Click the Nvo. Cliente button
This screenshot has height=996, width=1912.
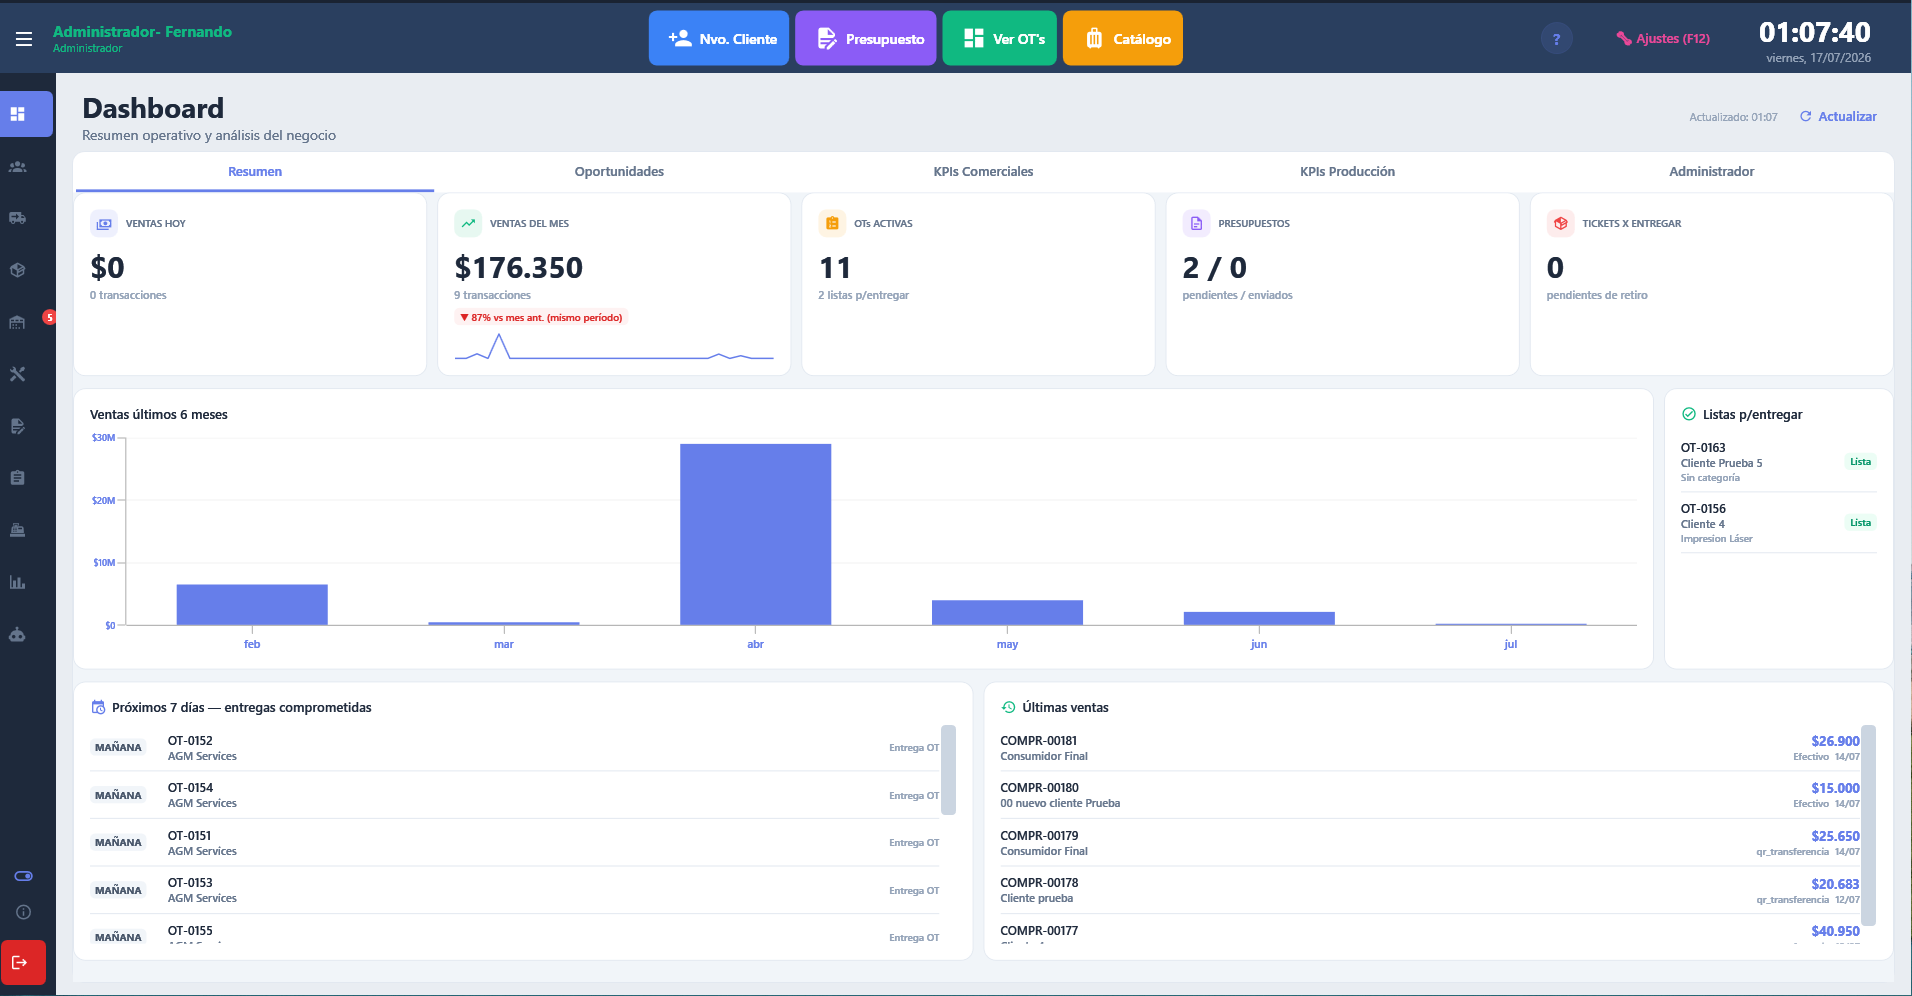[x=719, y=38]
